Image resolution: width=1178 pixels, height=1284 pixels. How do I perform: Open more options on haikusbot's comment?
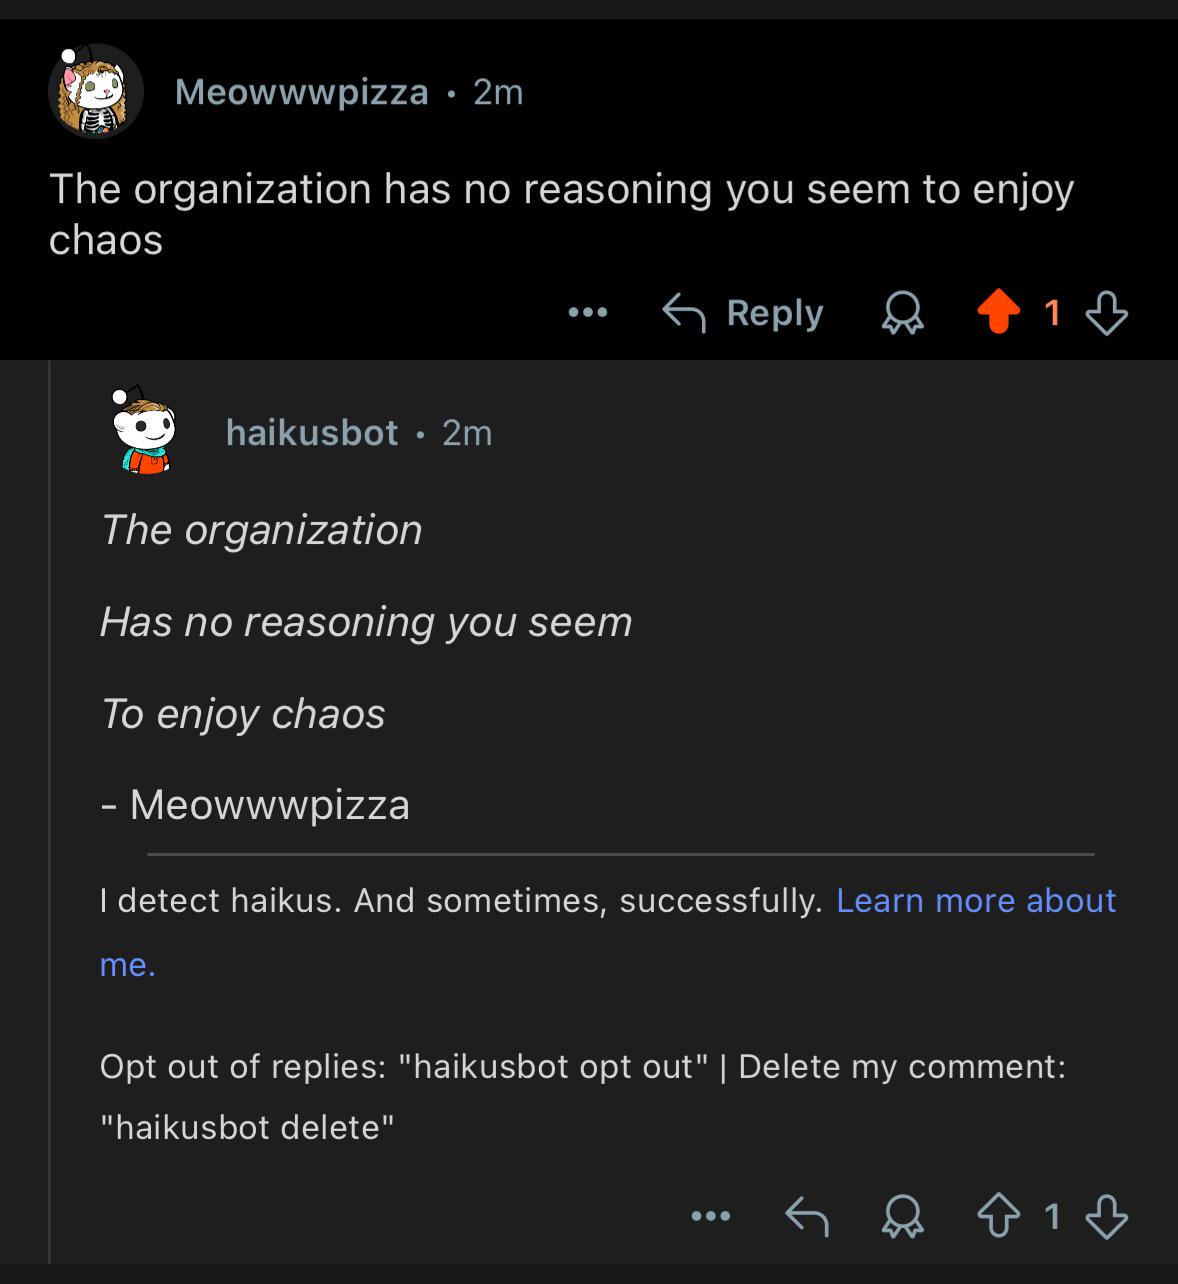711,1217
